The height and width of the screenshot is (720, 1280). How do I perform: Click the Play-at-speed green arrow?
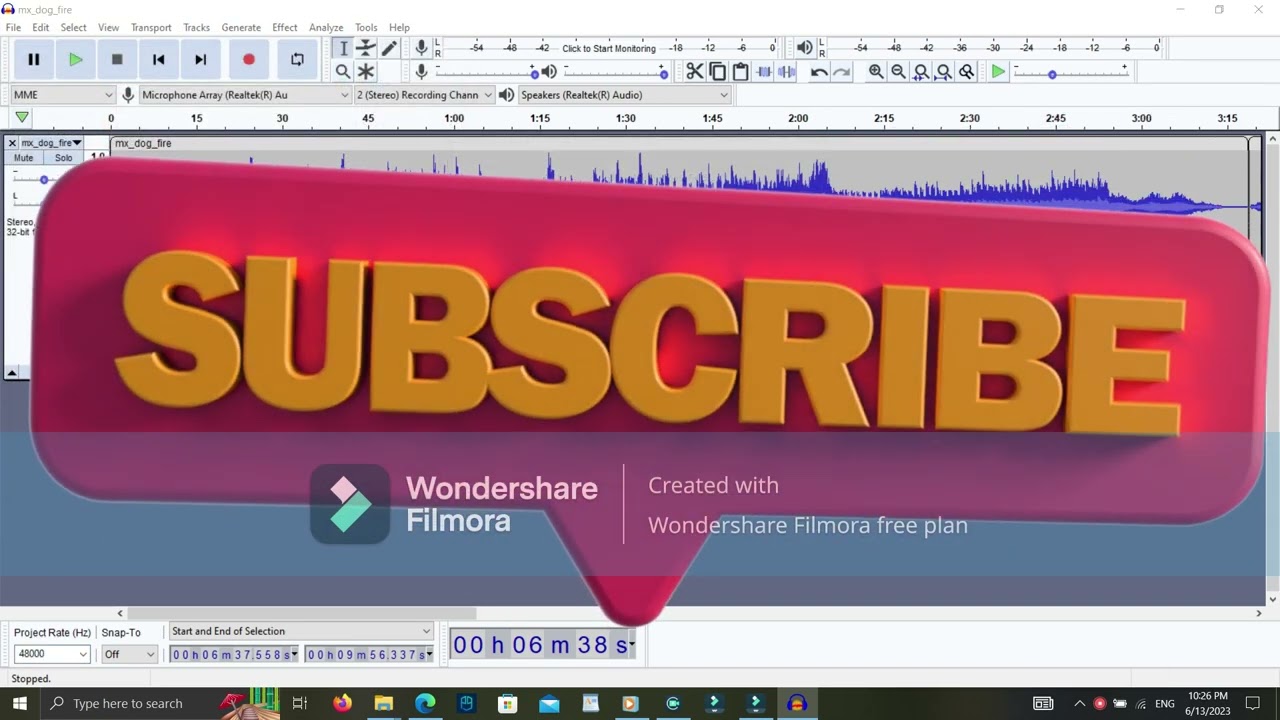point(998,71)
